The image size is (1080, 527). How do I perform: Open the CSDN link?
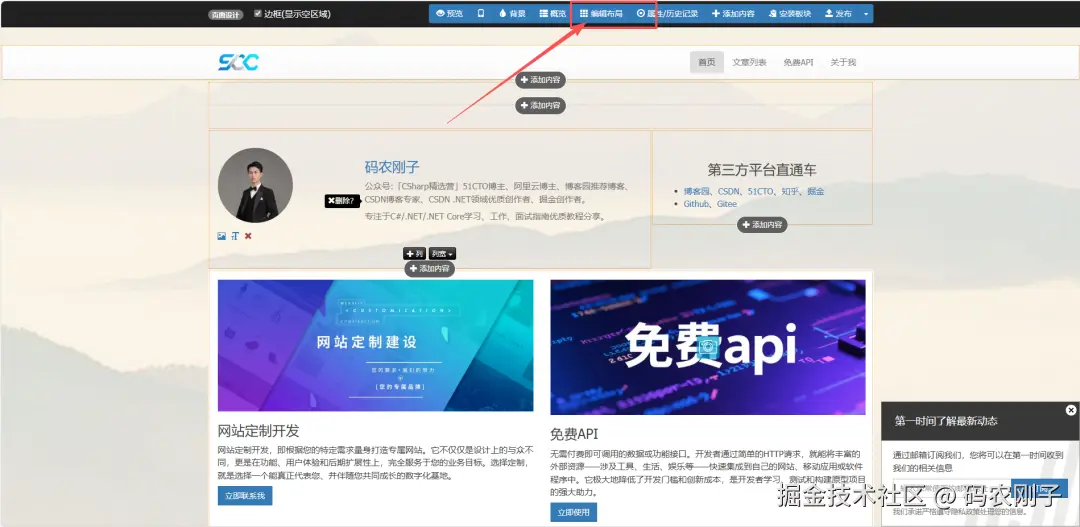729,192
